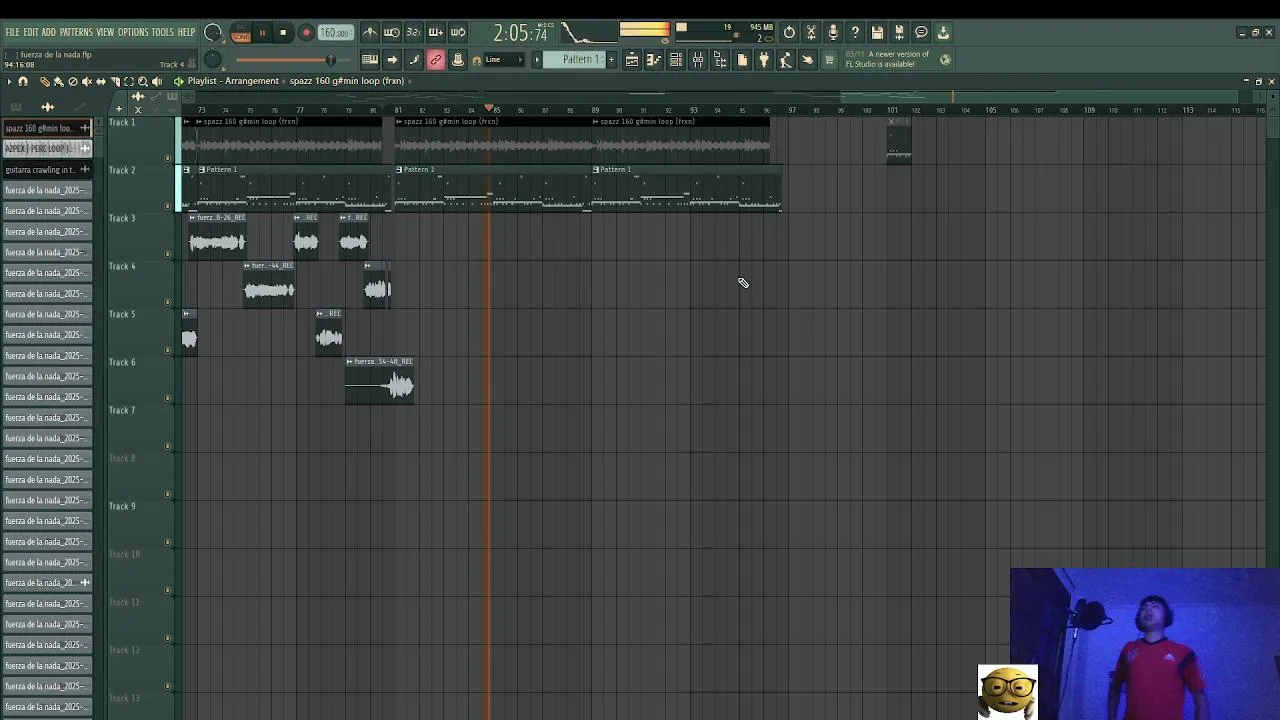1280x720 pixels.
Task: Click the plus button beside Pattern 1
Action: [612, 60]
